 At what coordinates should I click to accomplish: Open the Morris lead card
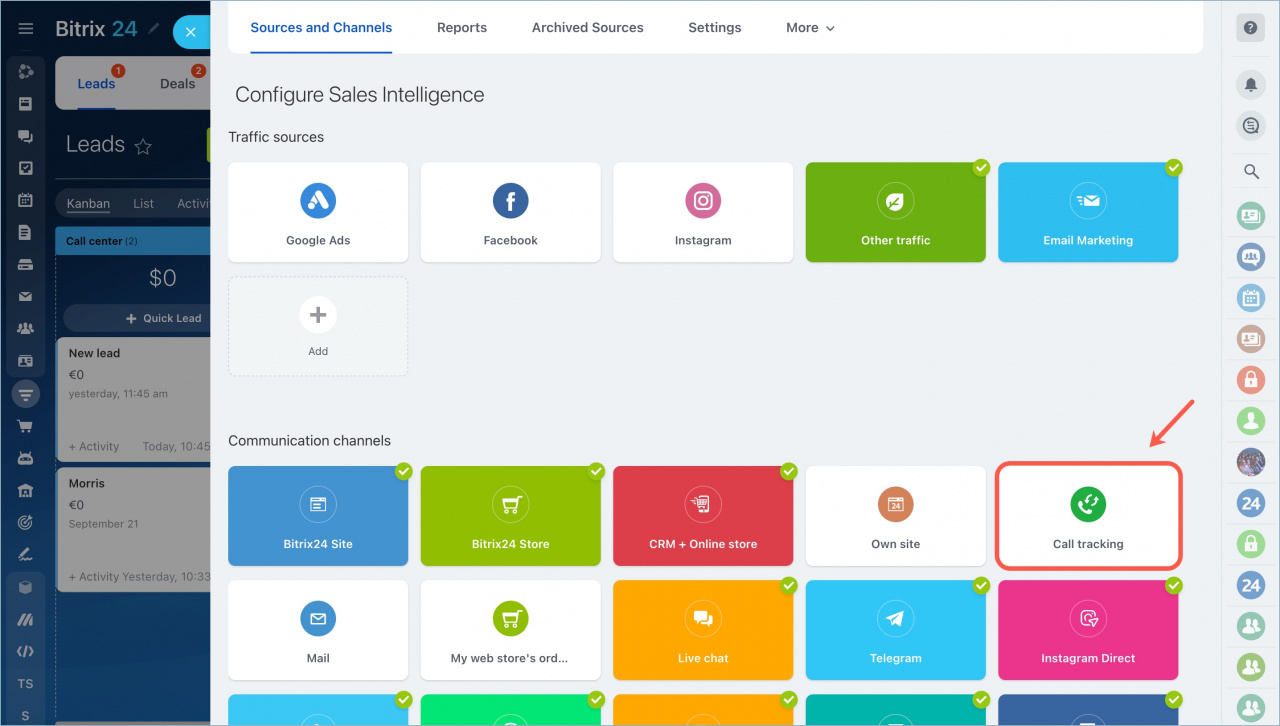point(134,528)
